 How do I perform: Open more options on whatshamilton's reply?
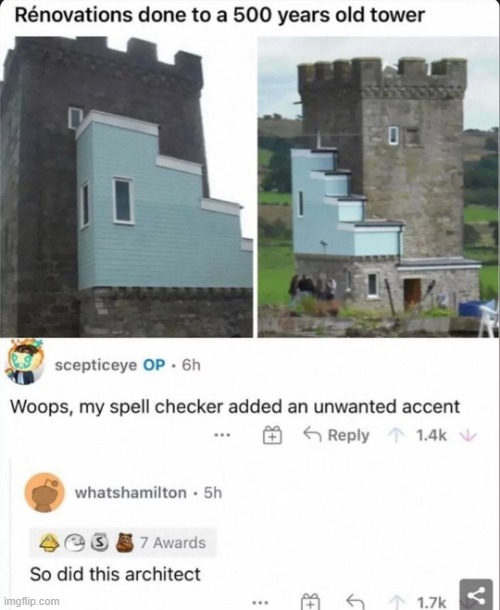[x=260, y=603]
